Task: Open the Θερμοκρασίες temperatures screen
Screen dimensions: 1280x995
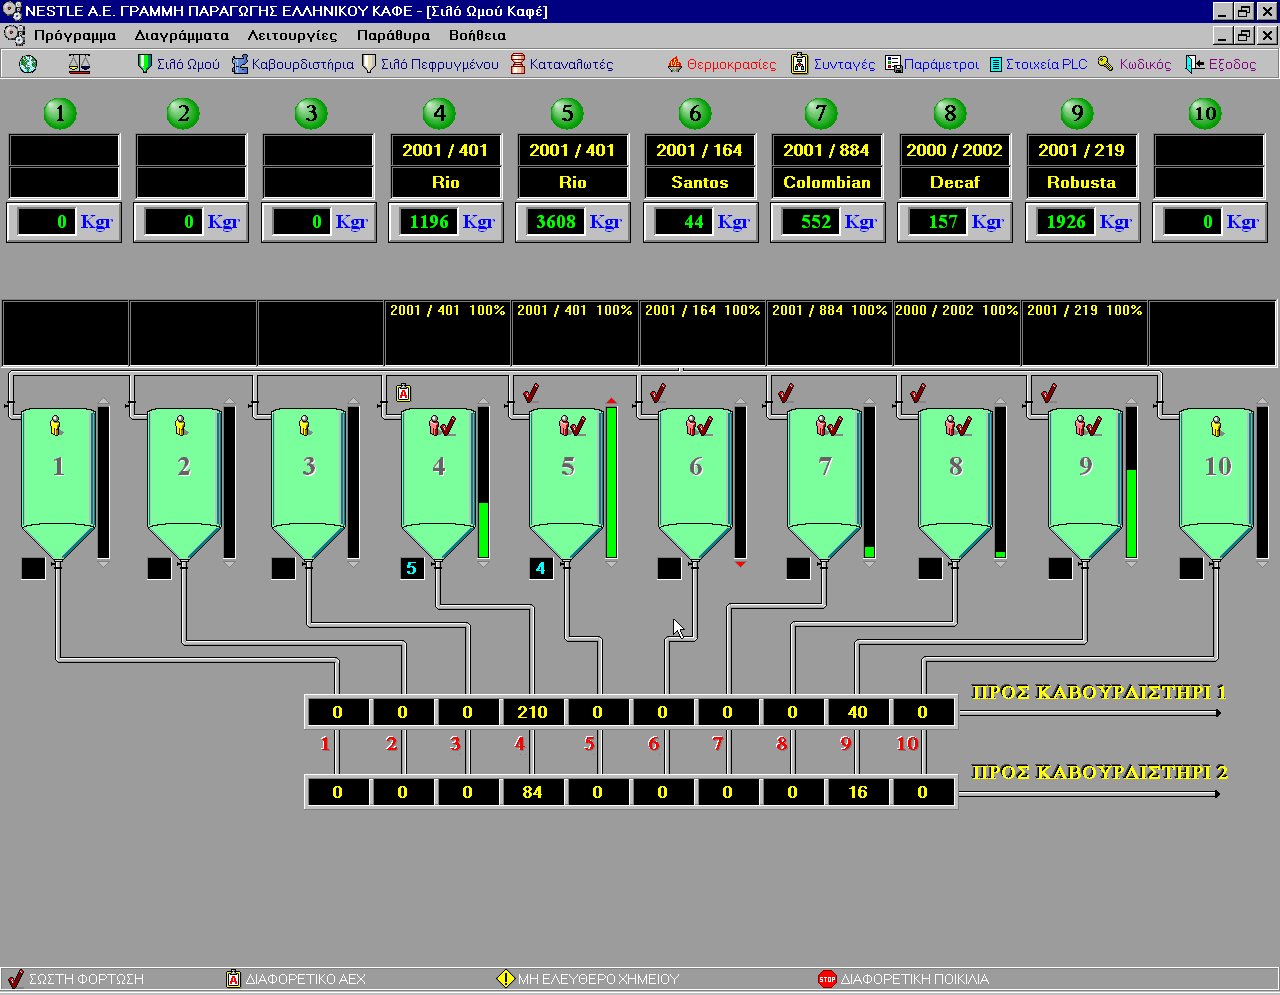Action: click(722, 64)
